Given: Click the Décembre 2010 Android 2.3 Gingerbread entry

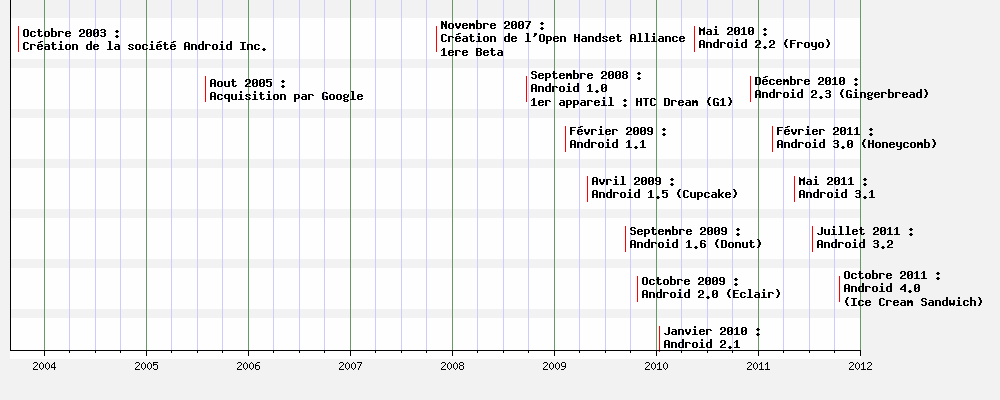Looking at the screenshot, I should [x=841, y=88].
